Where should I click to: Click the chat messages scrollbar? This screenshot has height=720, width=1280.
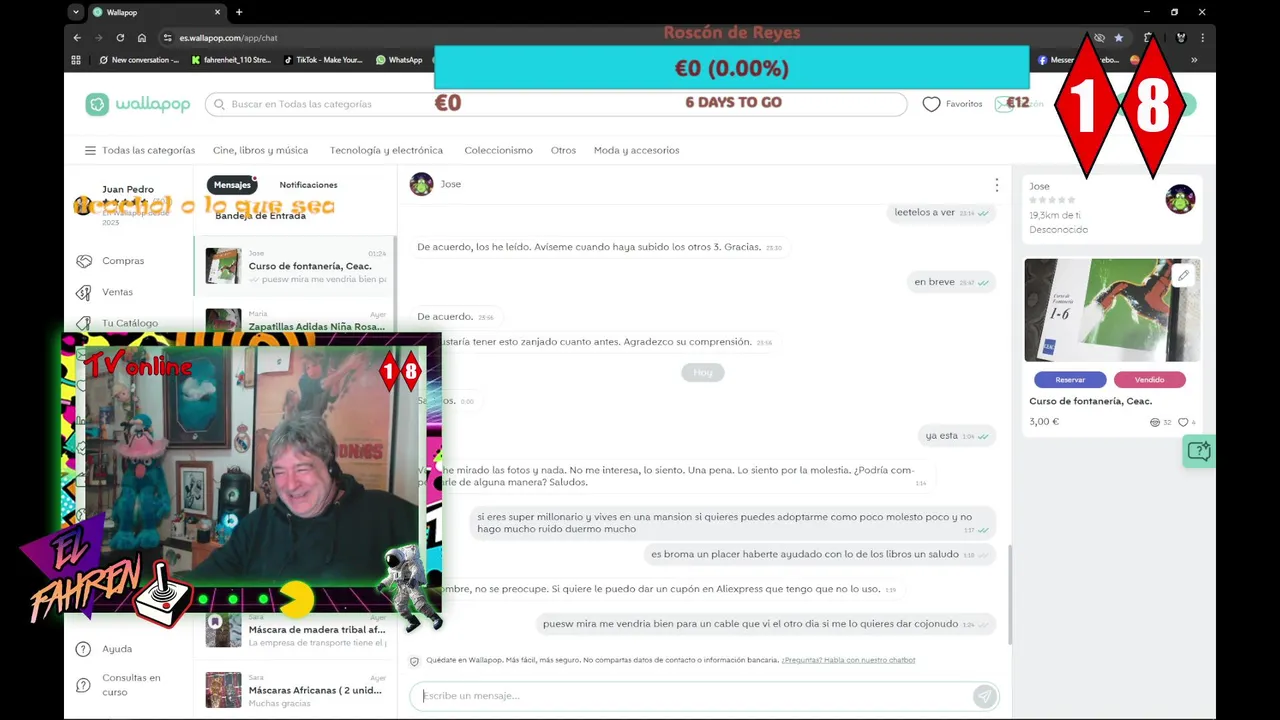1009,594
